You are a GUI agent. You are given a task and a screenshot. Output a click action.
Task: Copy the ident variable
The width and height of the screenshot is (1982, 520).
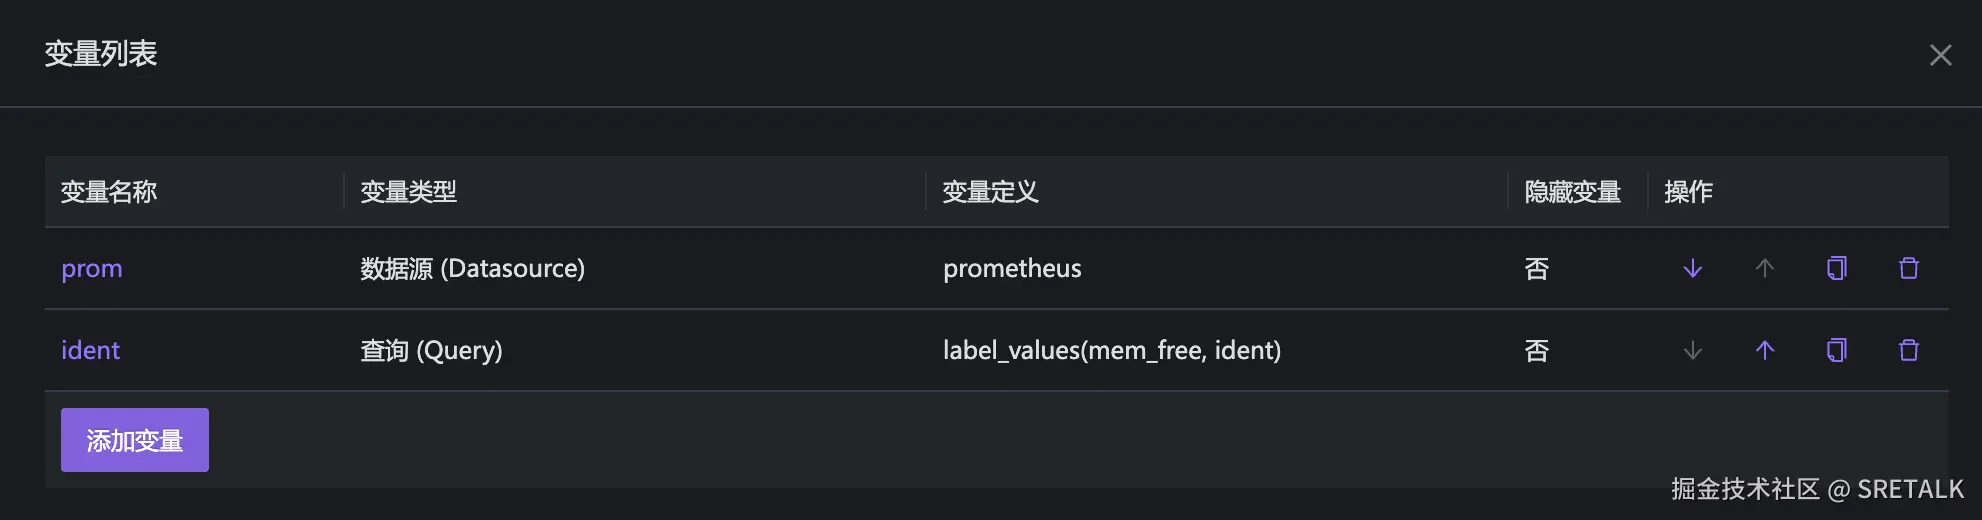point(1837,350)
